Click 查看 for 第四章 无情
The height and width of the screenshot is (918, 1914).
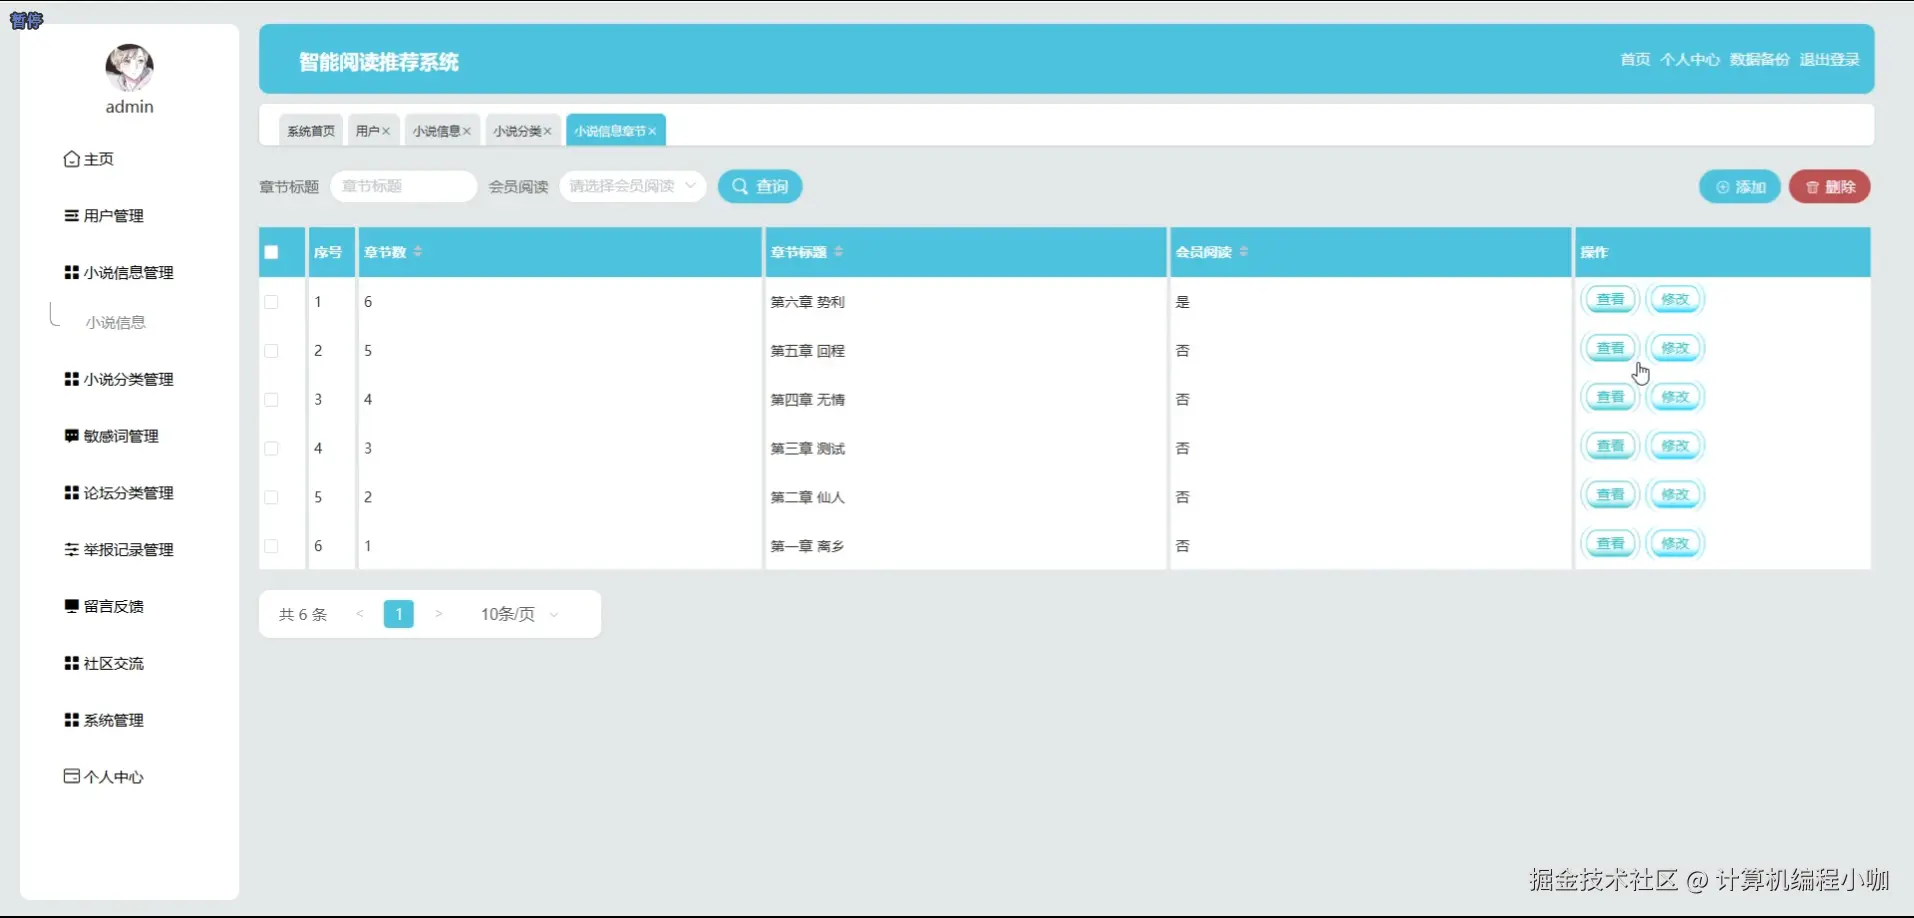click(1610, 397)
